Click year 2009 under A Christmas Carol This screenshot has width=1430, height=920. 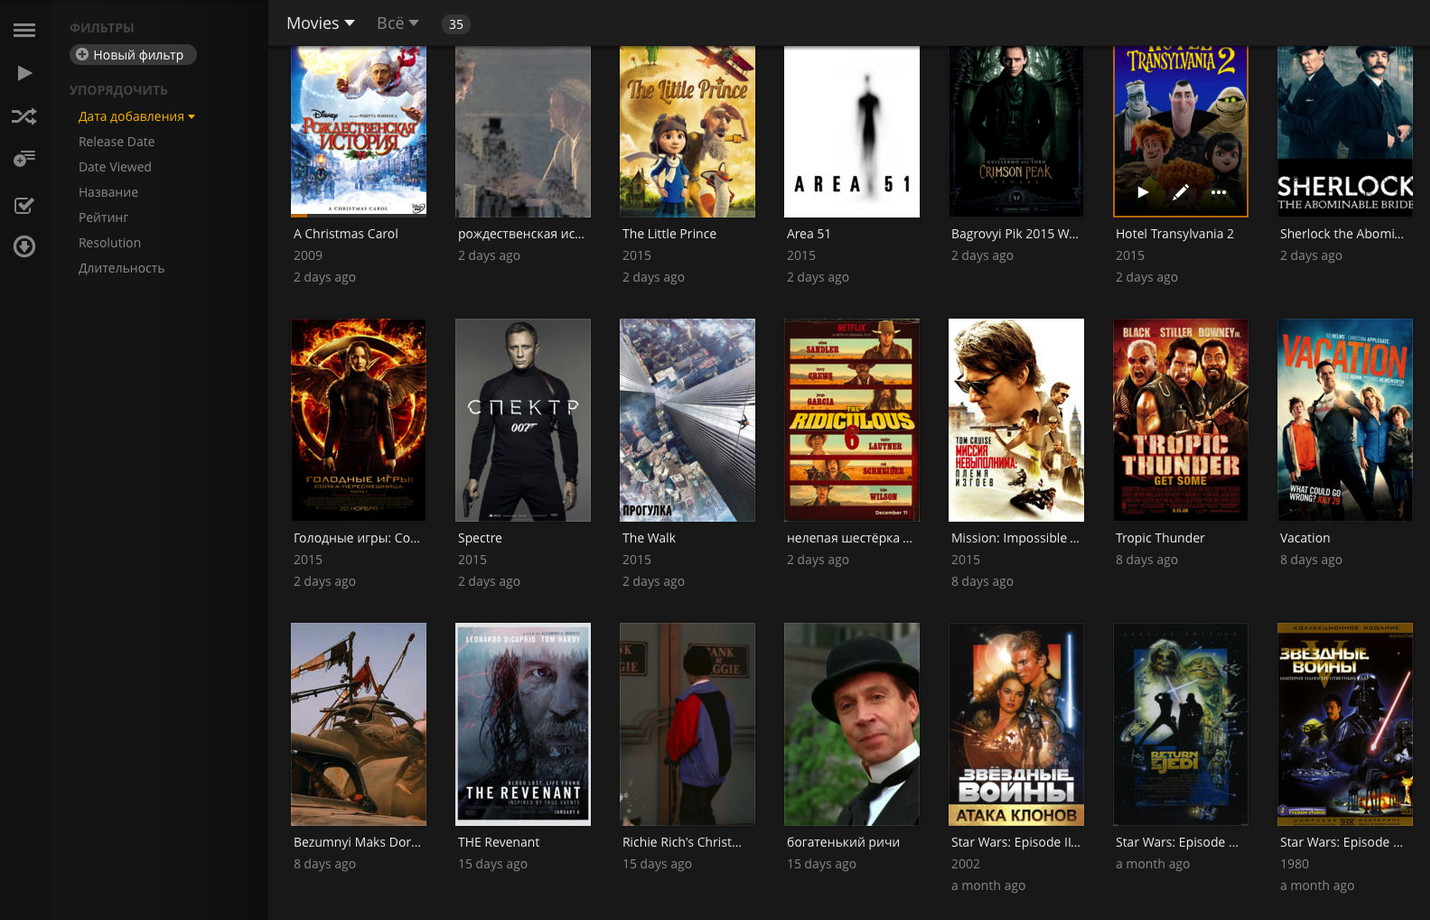(307, 255)
